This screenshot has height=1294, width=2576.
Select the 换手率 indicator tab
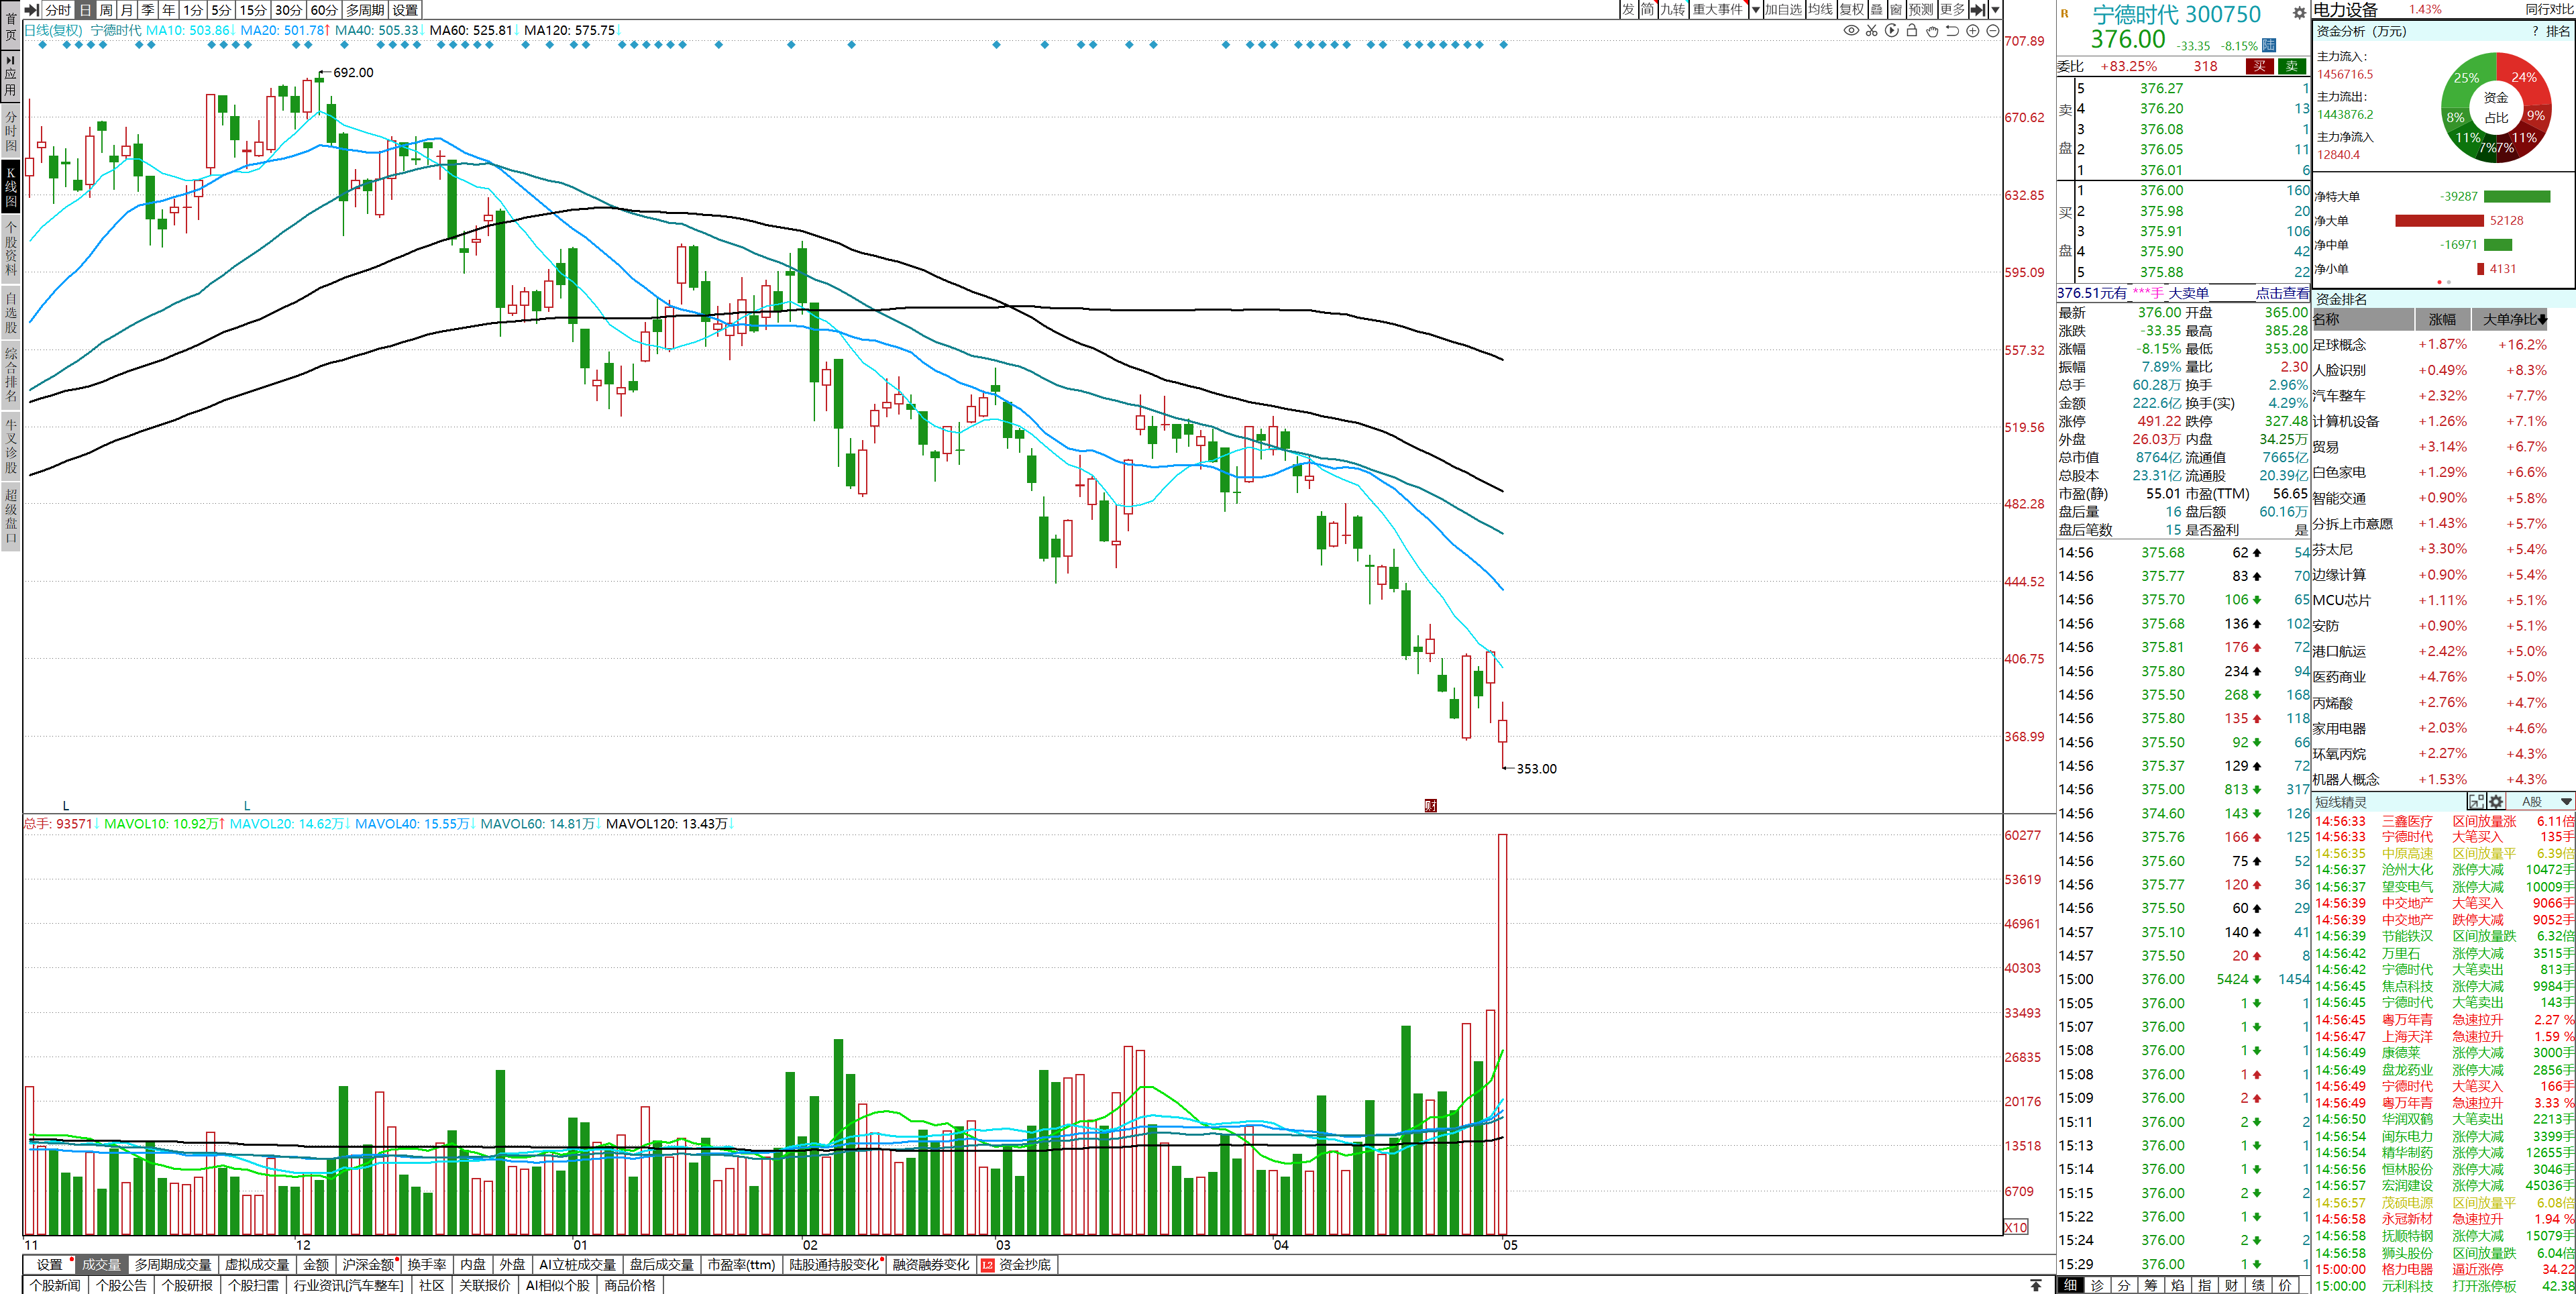click(426, 1265)
